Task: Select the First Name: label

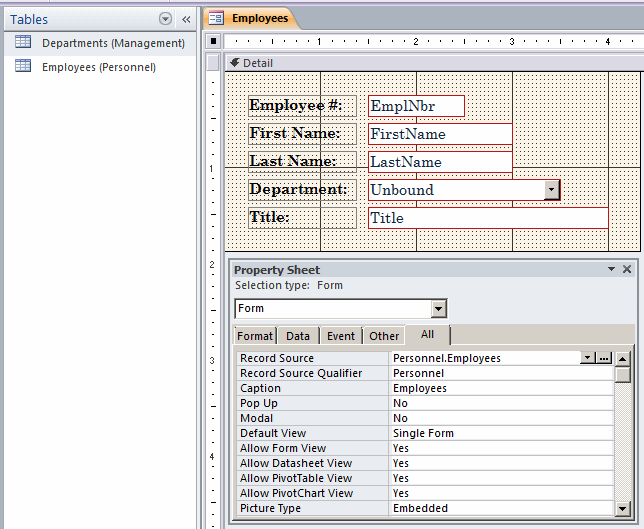Action: pyautogui.click(x=302, y=134)
